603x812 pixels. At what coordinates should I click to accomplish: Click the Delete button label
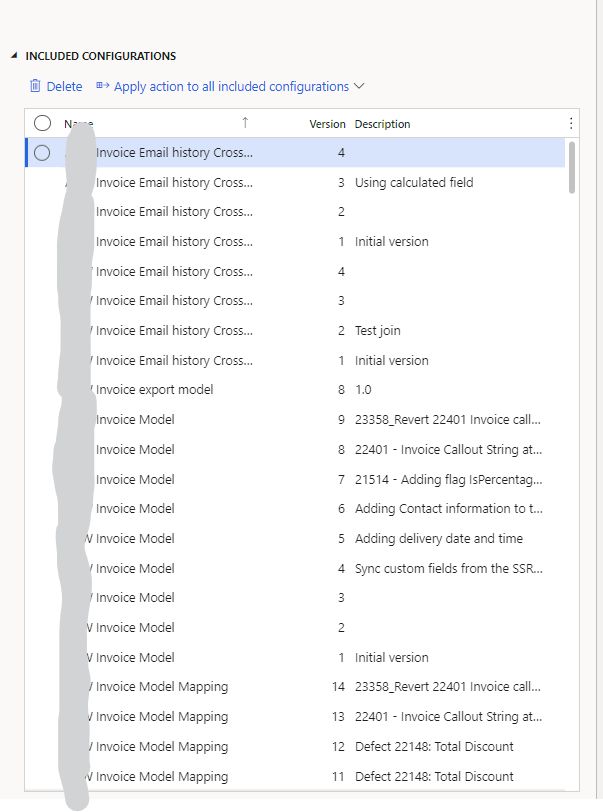[64, 87]
